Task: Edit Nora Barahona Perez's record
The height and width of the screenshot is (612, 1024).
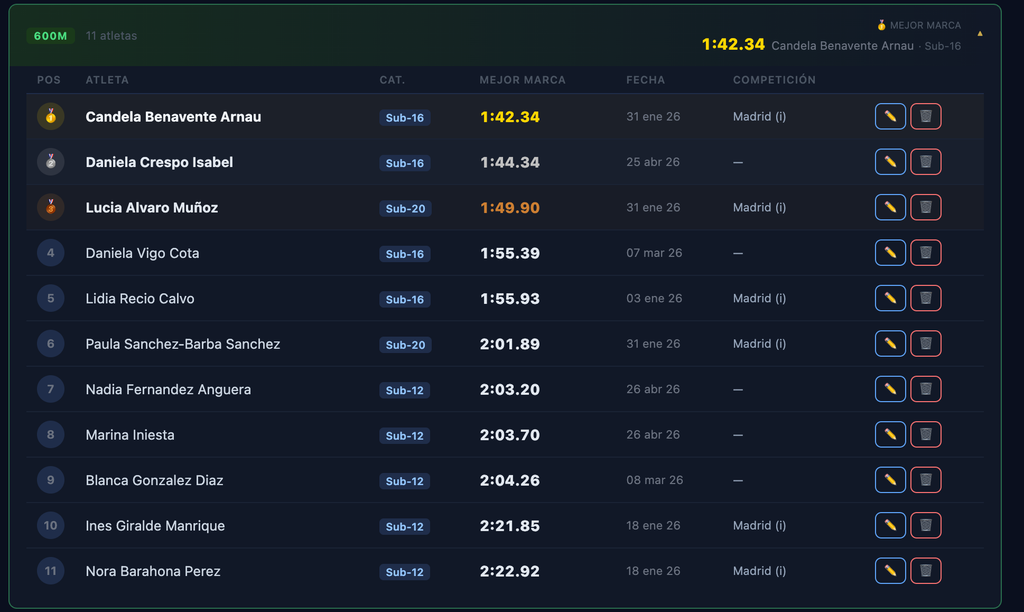Action: coord(889,570)
